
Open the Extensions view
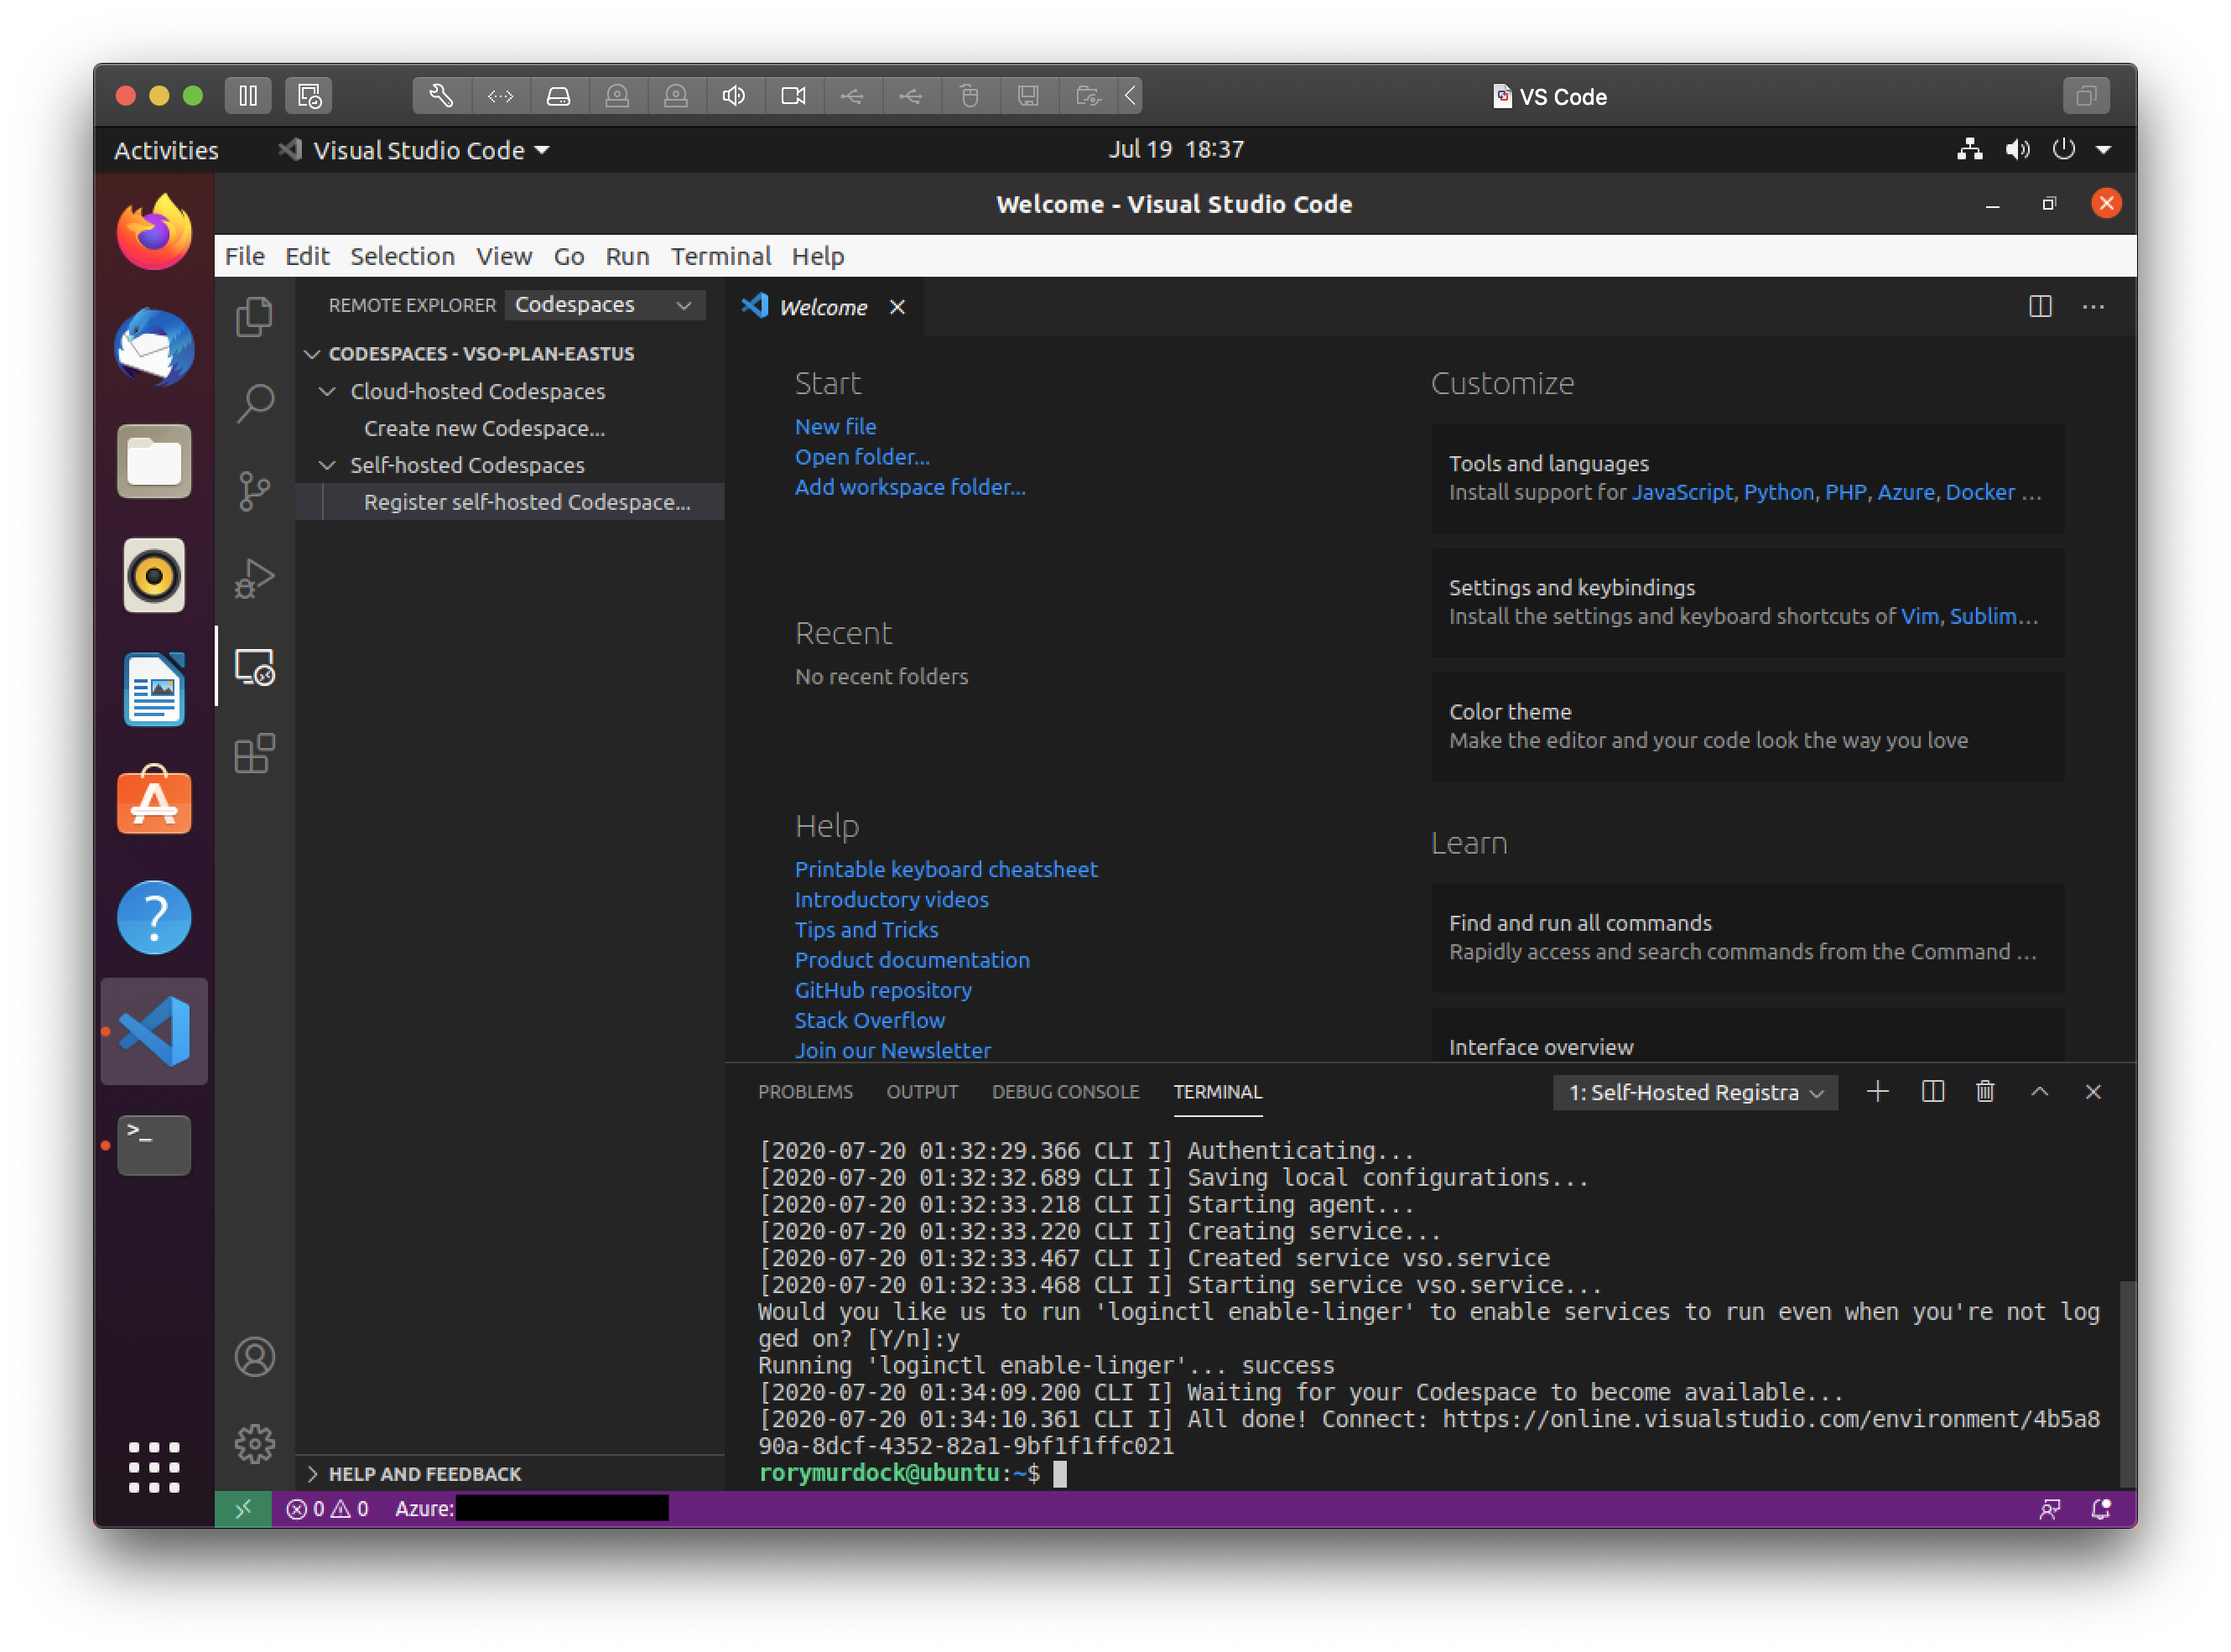(254, 754)
